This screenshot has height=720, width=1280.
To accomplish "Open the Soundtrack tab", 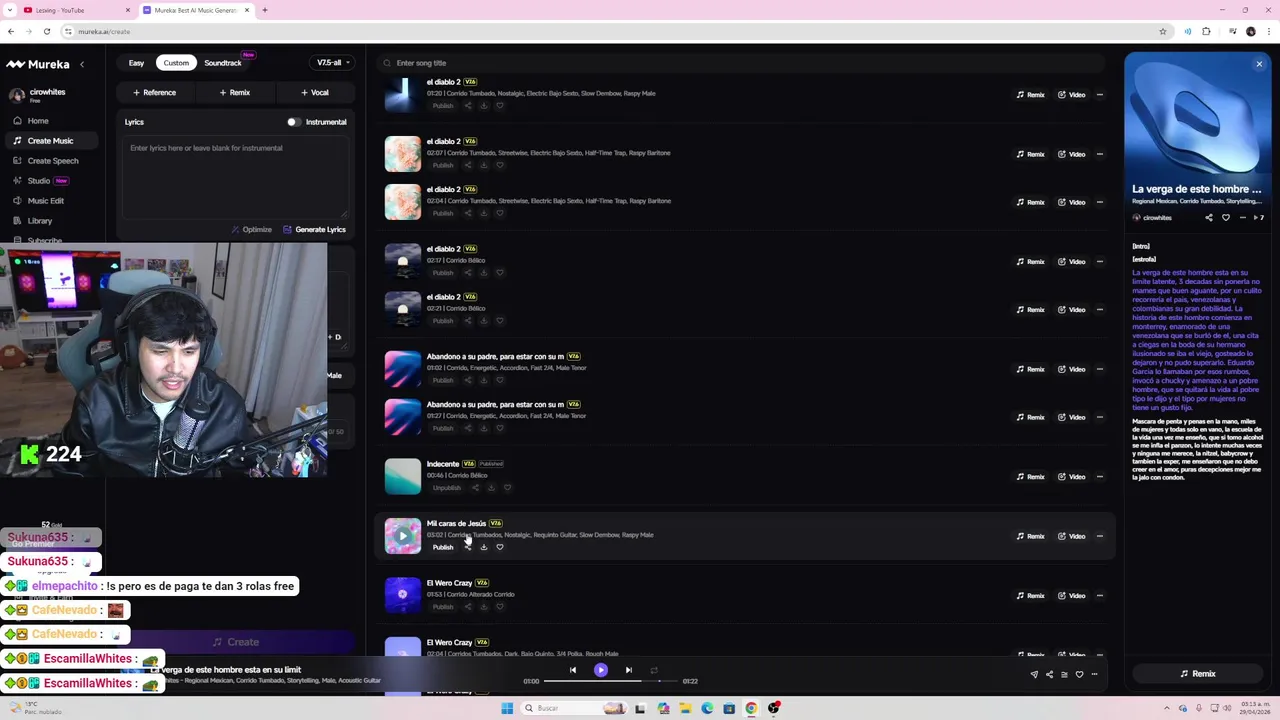I will [223, 63].
